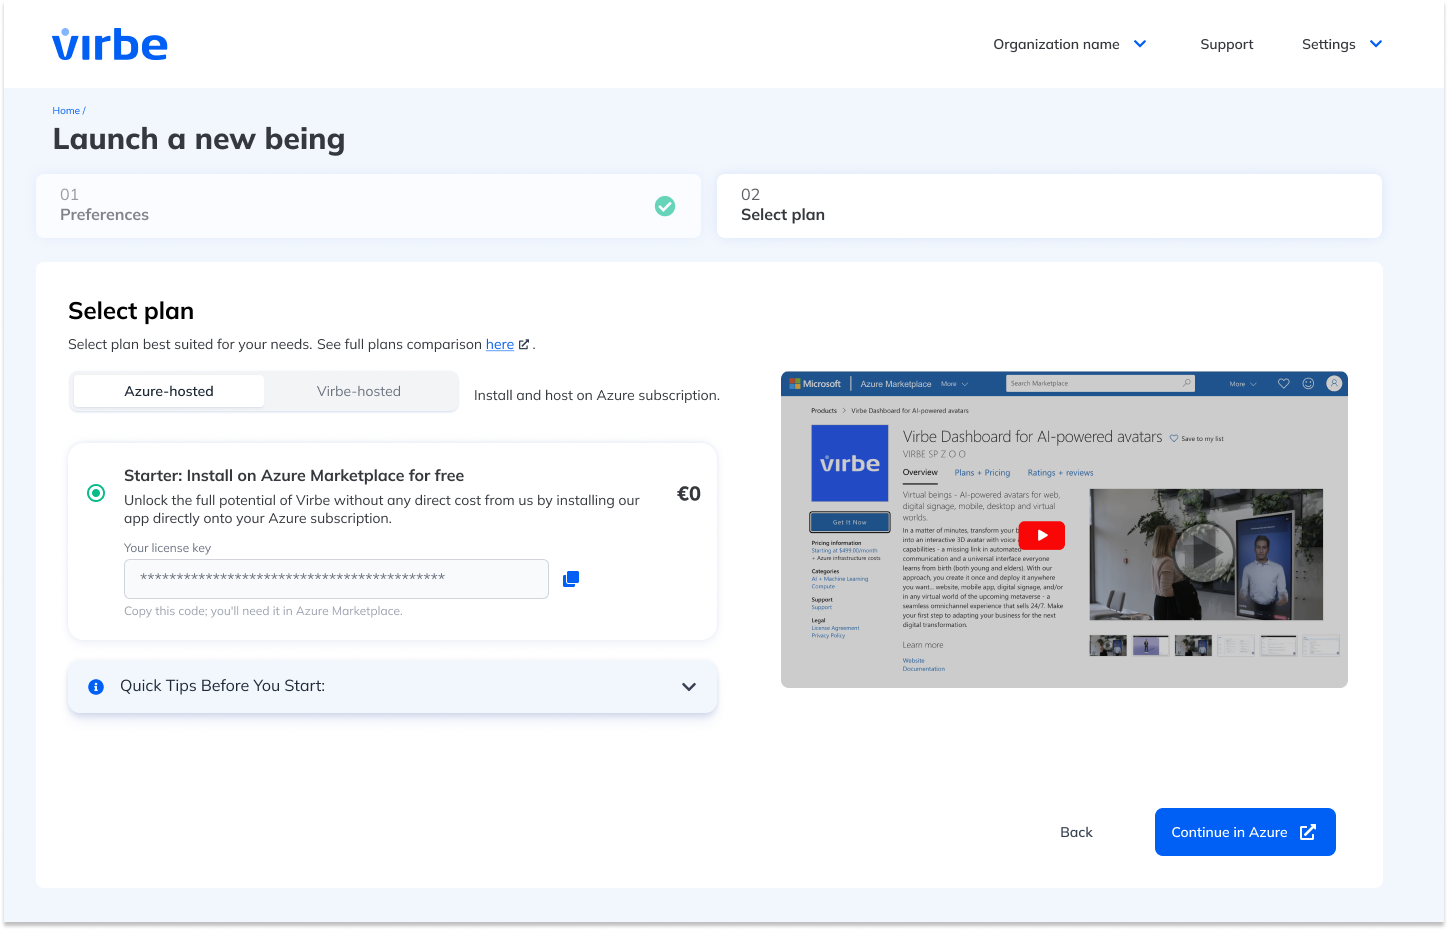Click the Virbe tile in marketplace preview

(849, 463)
